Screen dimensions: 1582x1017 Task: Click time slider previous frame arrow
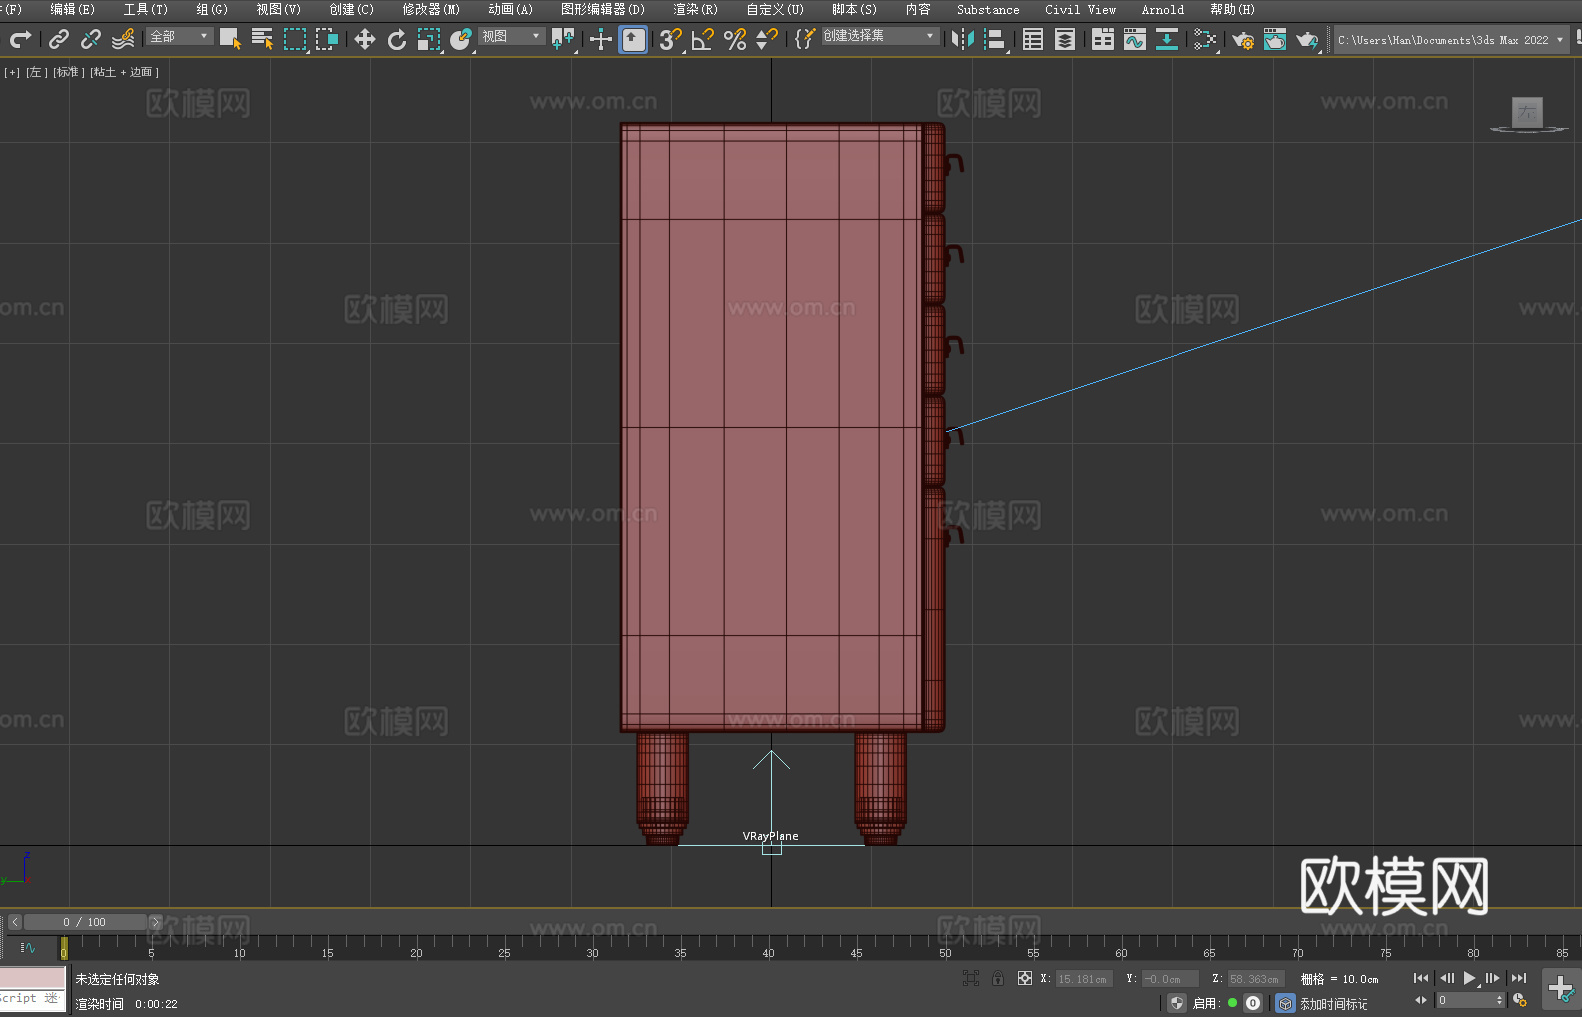(x=15, y=922)
